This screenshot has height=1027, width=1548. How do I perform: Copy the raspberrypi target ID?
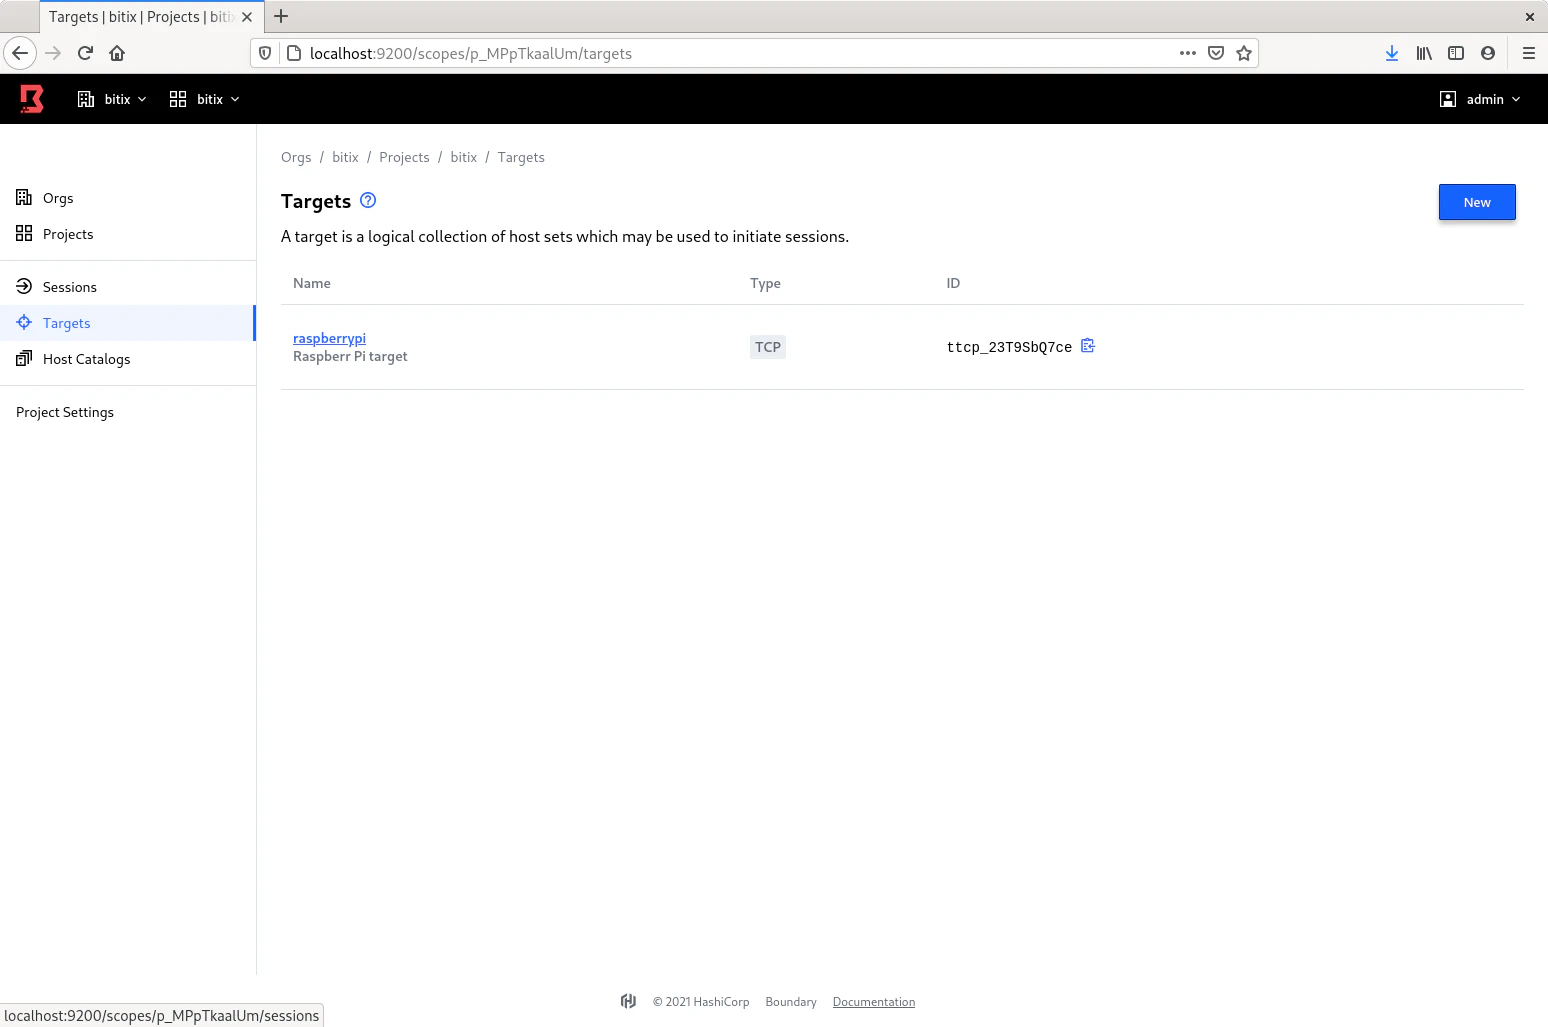[1088, 346]
